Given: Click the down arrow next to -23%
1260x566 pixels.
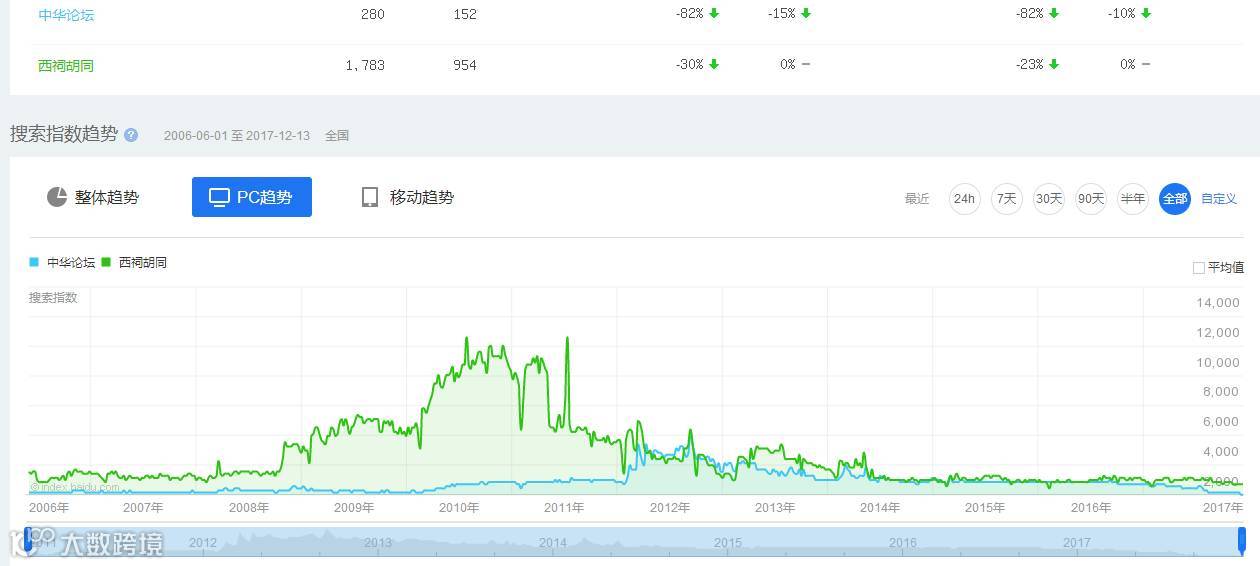Looking at the screenshot, I should (x=1054, y=64).
